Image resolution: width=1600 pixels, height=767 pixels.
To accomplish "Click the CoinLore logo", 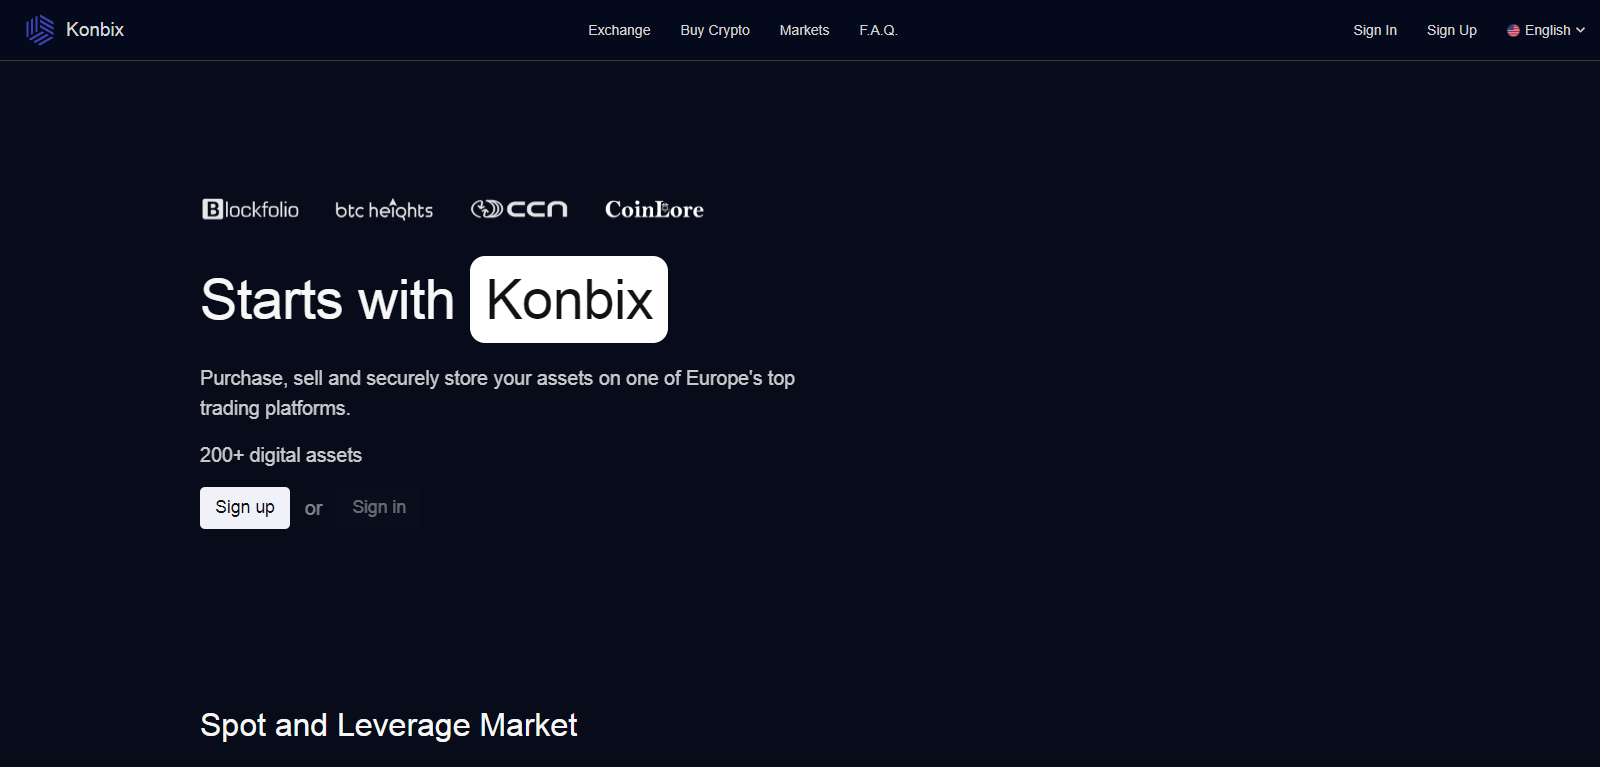I will point(654,209).
